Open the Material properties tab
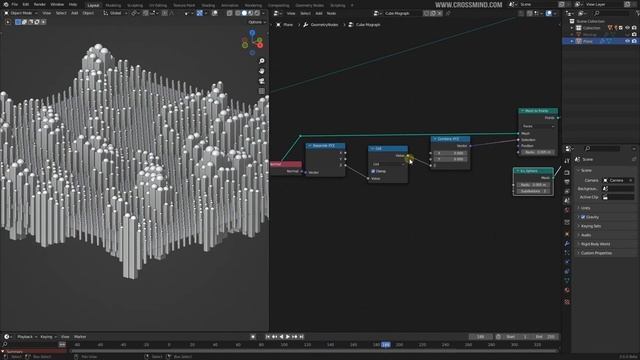 [567, 290]
